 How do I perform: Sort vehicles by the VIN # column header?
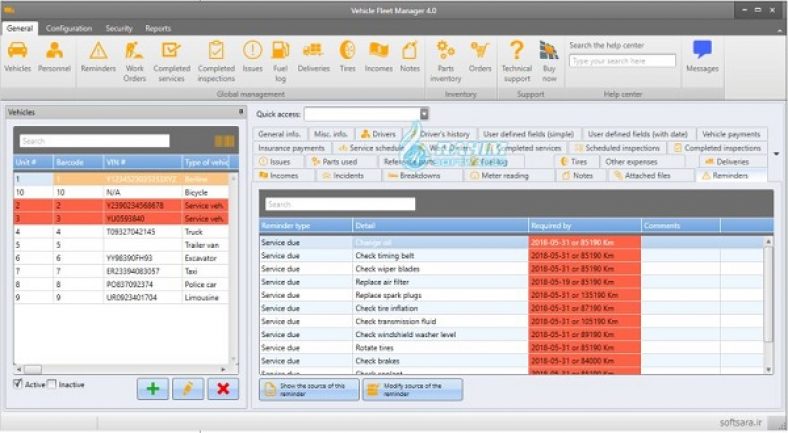[143, 162]
